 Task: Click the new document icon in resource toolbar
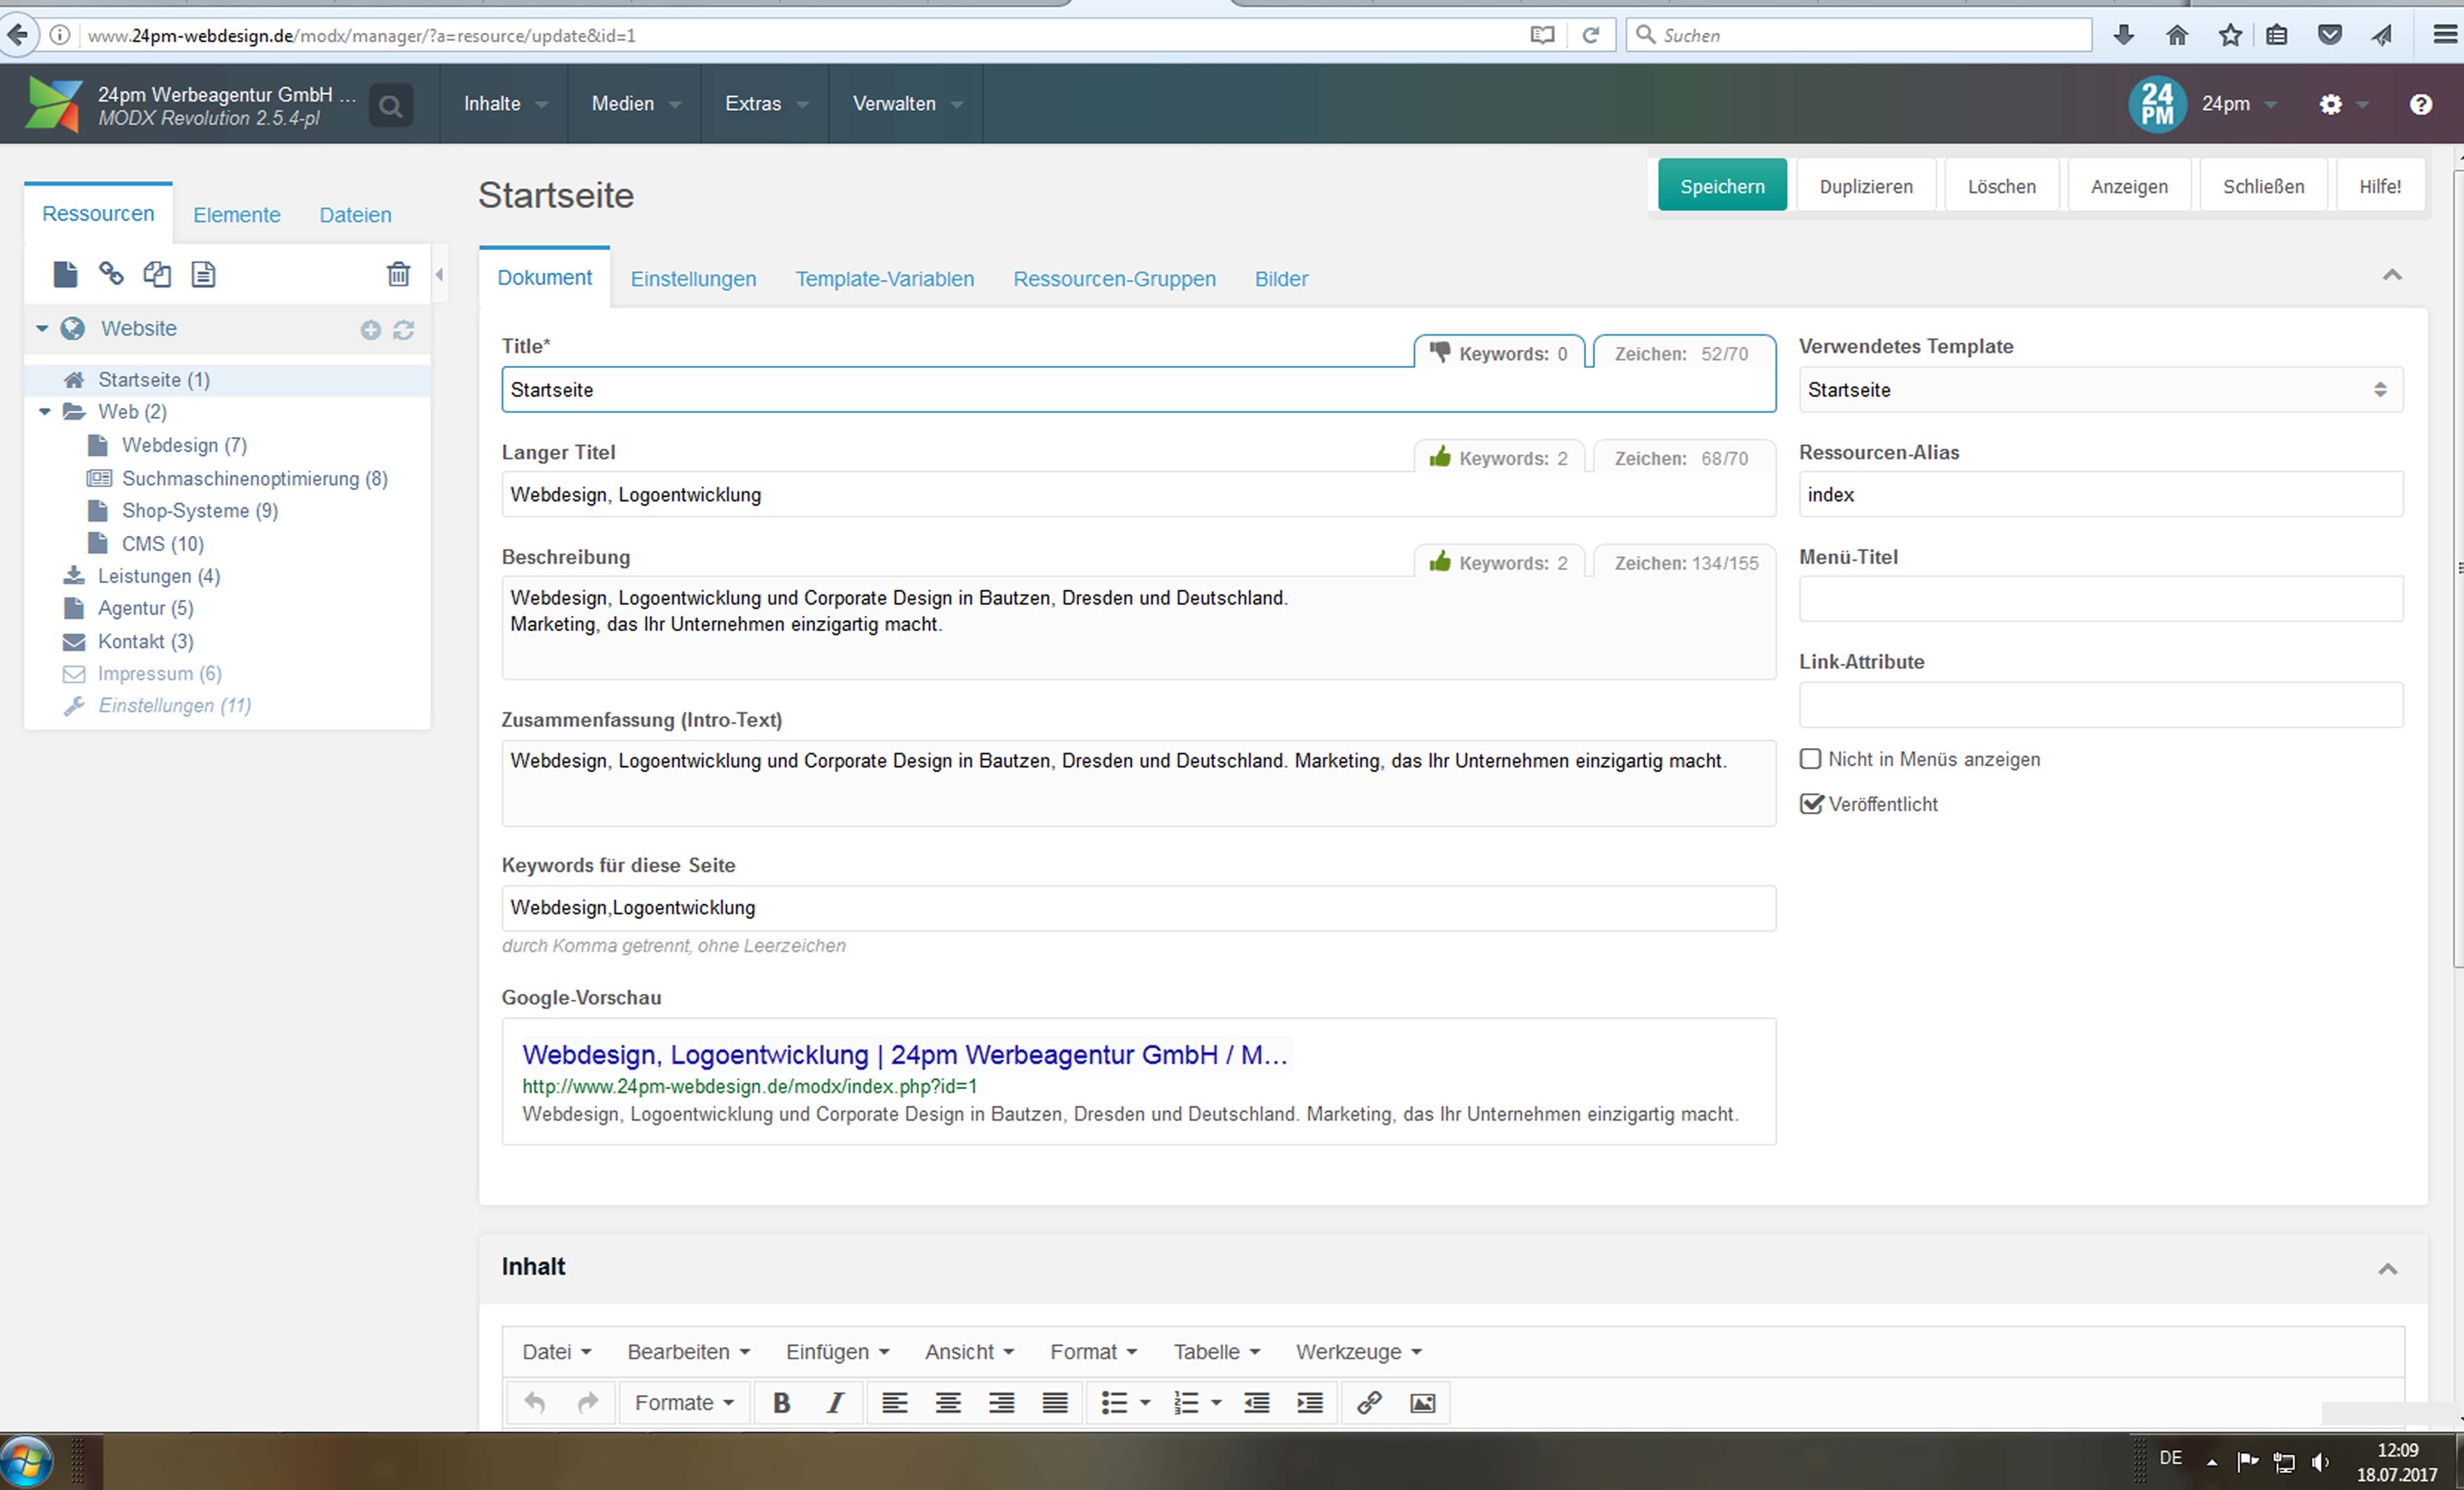point(65,274)
